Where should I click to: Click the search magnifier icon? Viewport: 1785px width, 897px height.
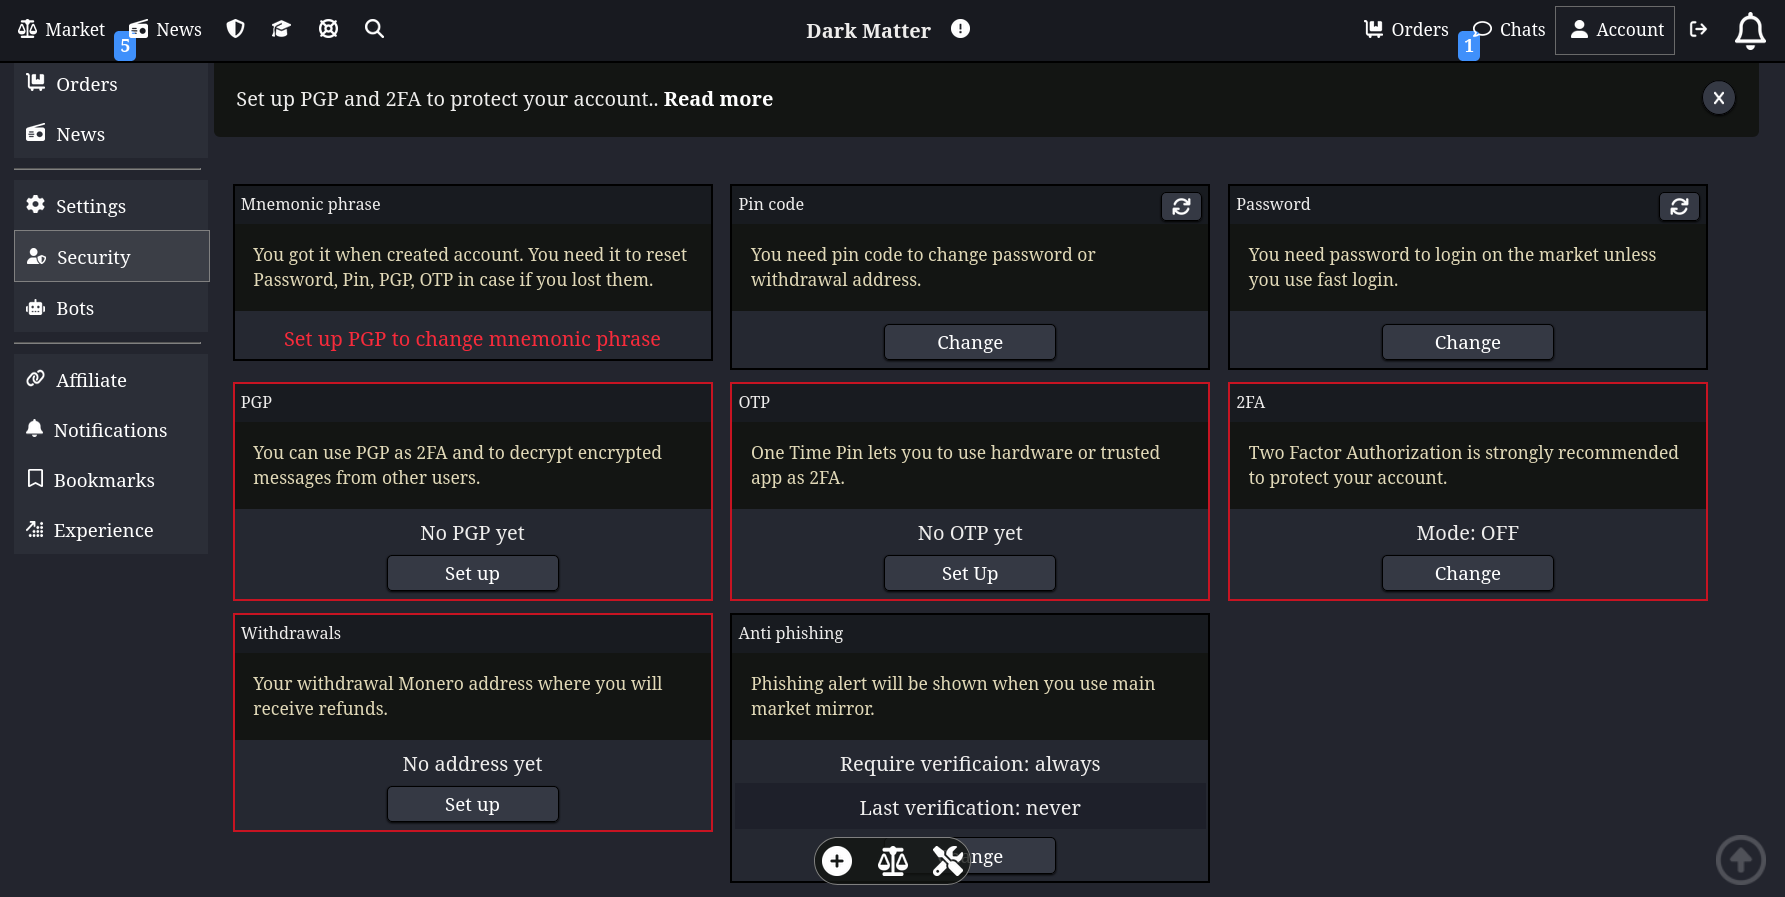pos(374,29)
